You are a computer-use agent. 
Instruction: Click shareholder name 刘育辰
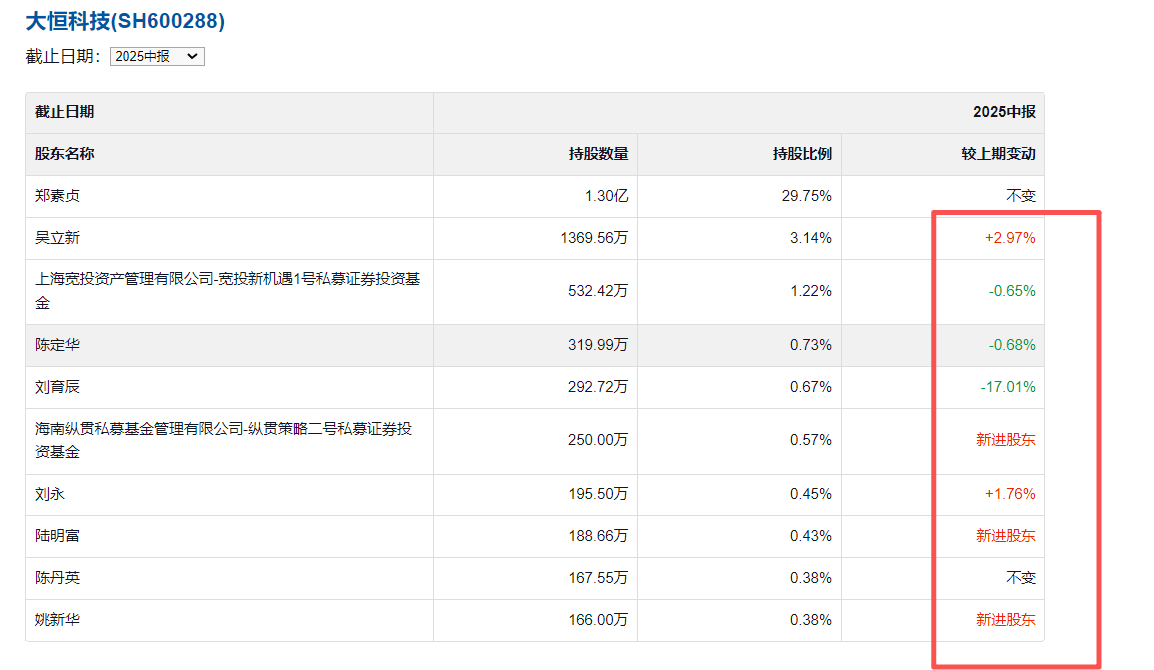click(x=58, y=387)
